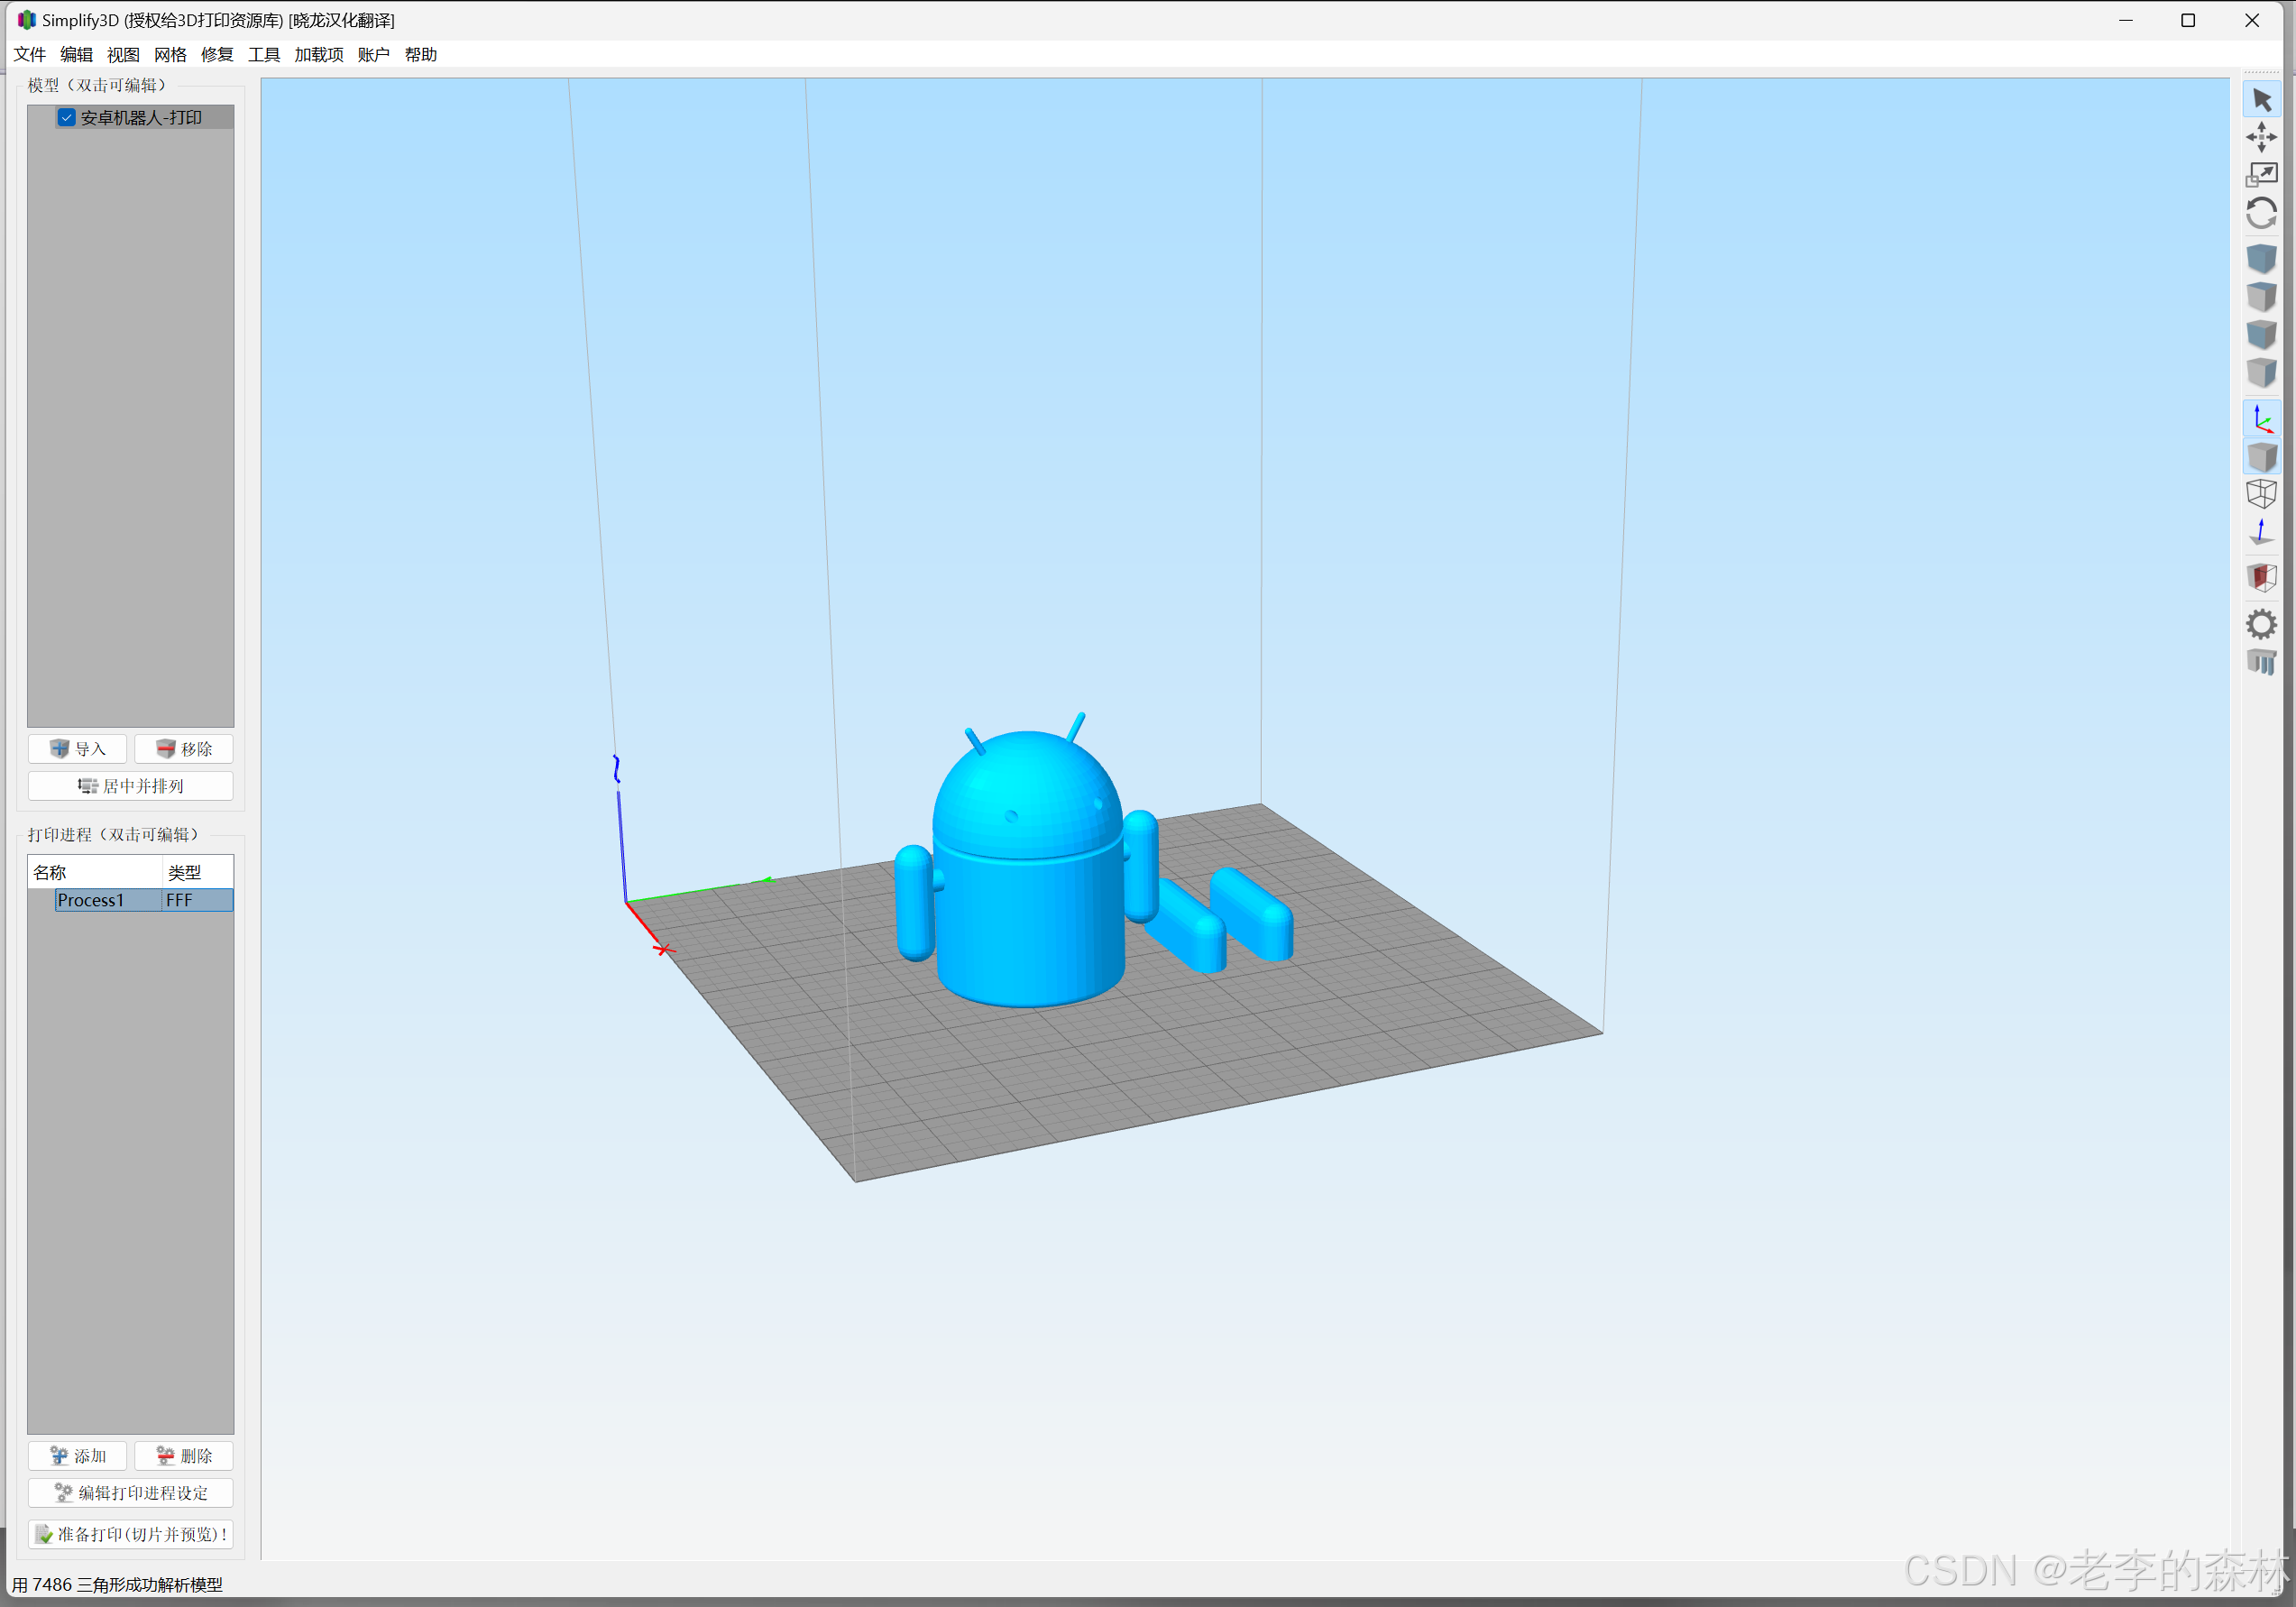2296x1607 pixels.
Task: Toggle solid model rendering
Action: click(2261, 457)
